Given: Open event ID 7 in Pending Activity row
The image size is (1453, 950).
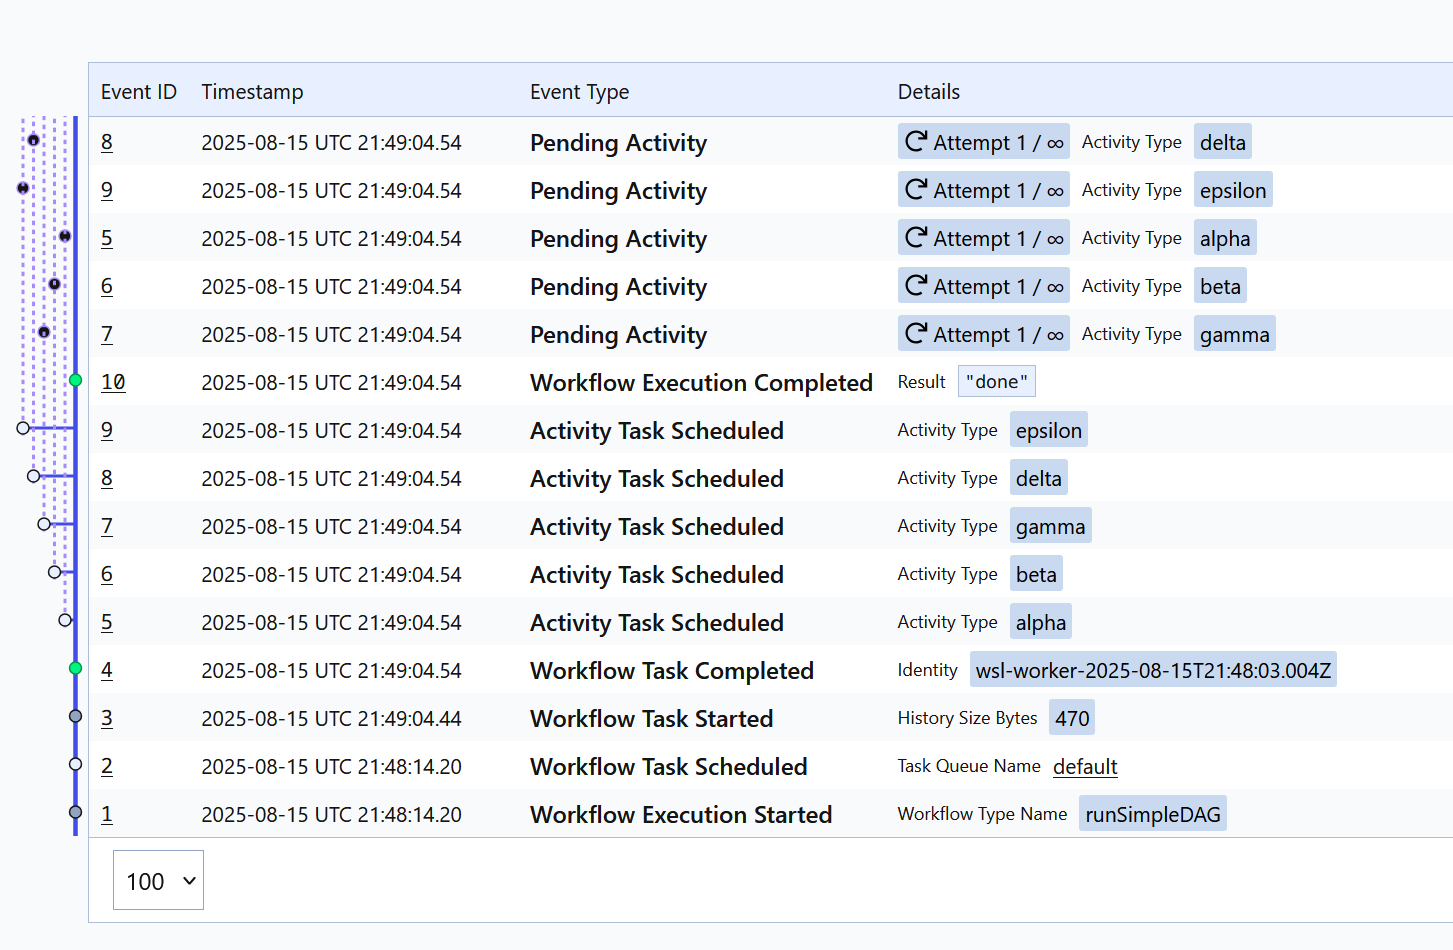Looking at the screenshot, I should pos(107,334).
